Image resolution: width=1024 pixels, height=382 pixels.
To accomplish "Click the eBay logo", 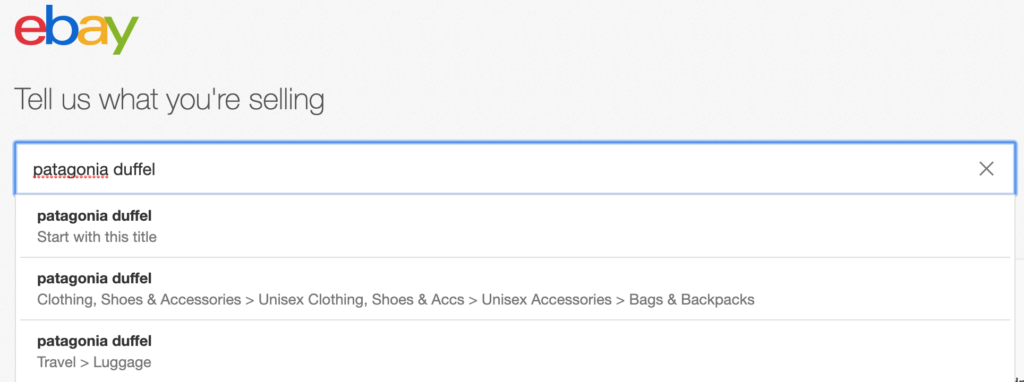I will (76, 29).
